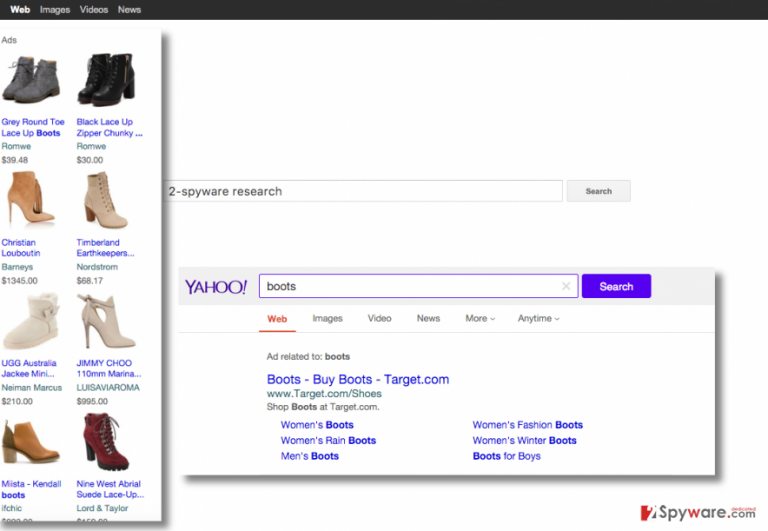Click the grey Search button

coord(599,191)
